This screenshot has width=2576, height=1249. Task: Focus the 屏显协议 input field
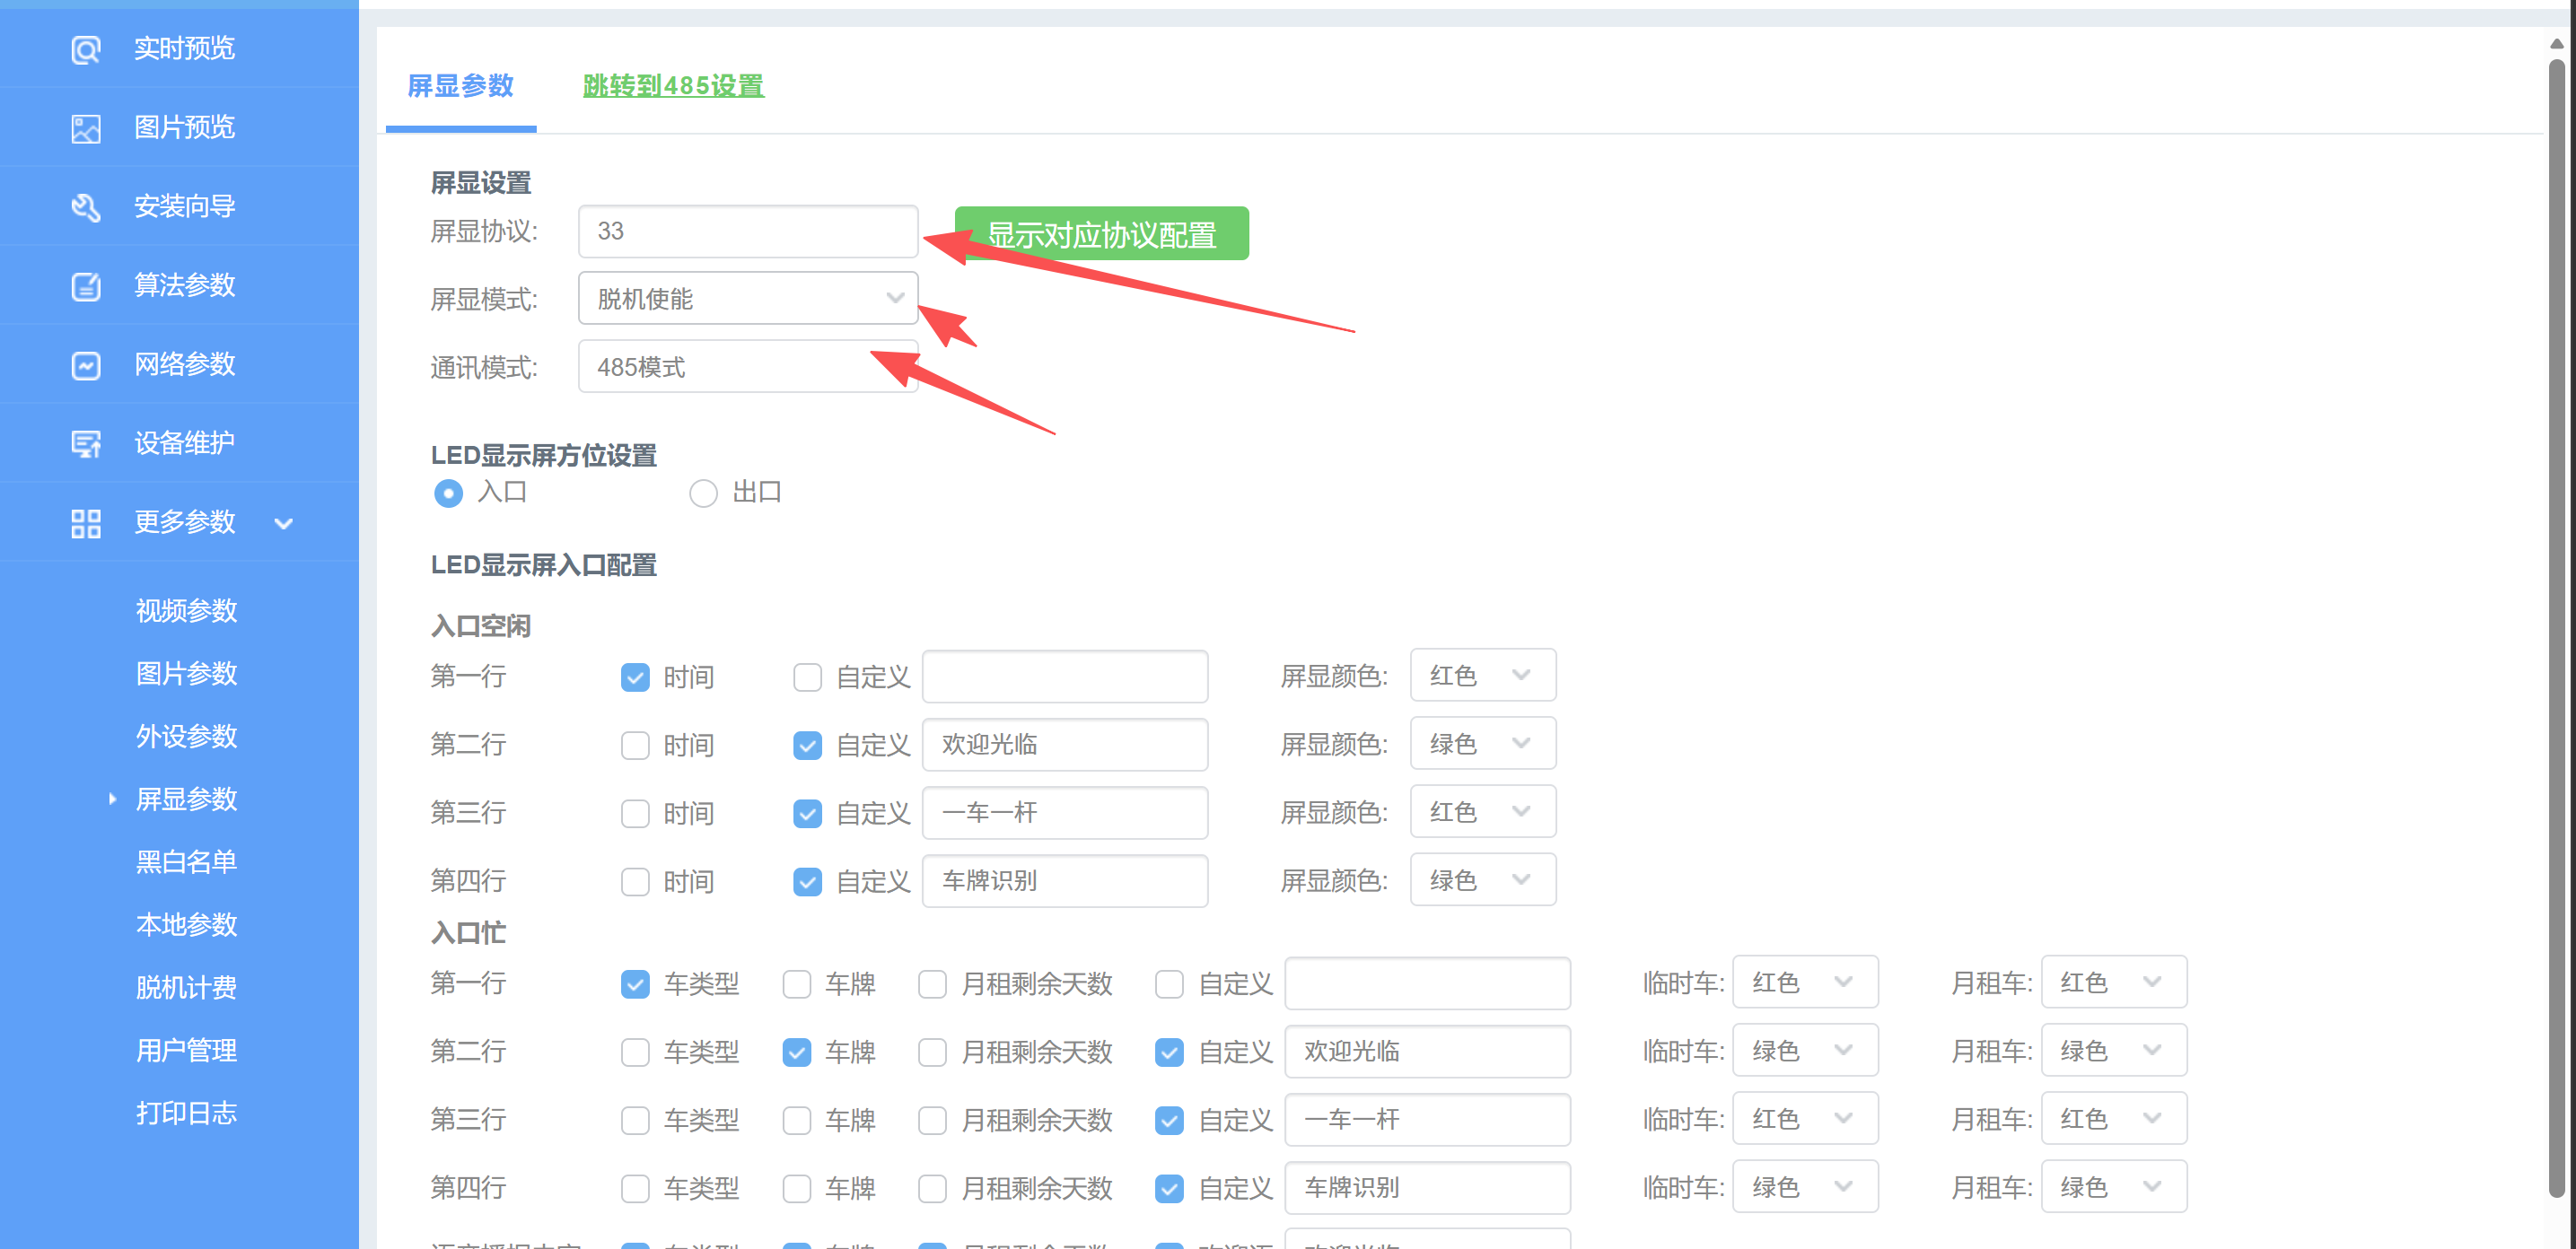tap(748, 231)
